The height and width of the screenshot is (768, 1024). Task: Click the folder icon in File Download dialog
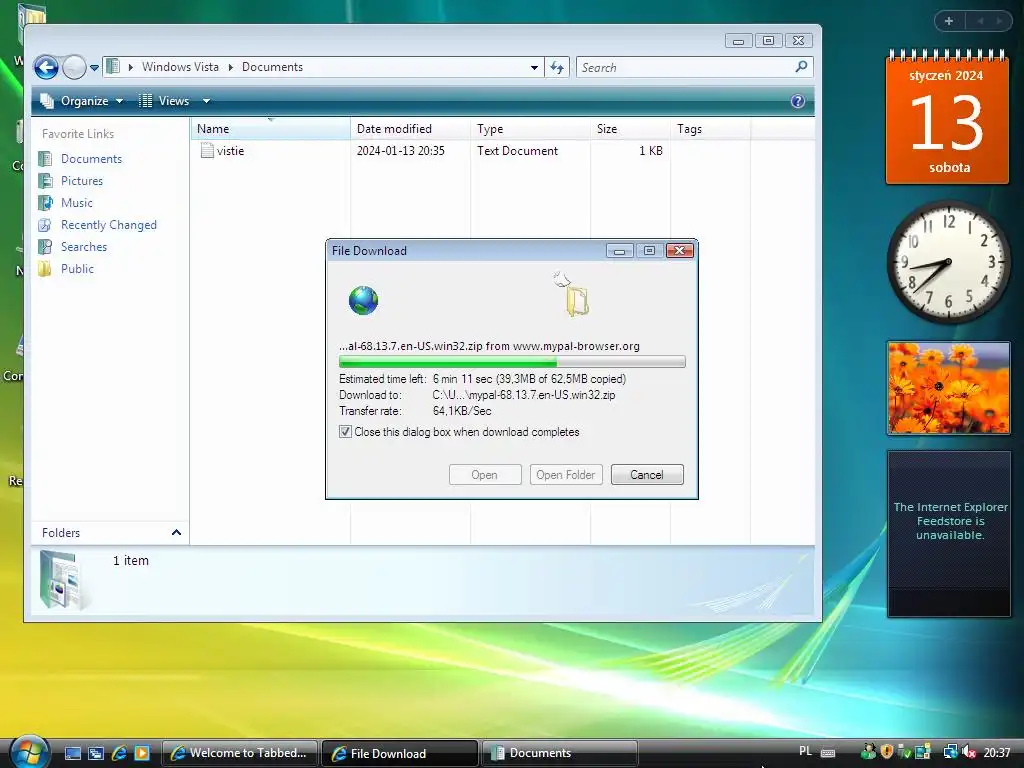click(x=577, y=301)
